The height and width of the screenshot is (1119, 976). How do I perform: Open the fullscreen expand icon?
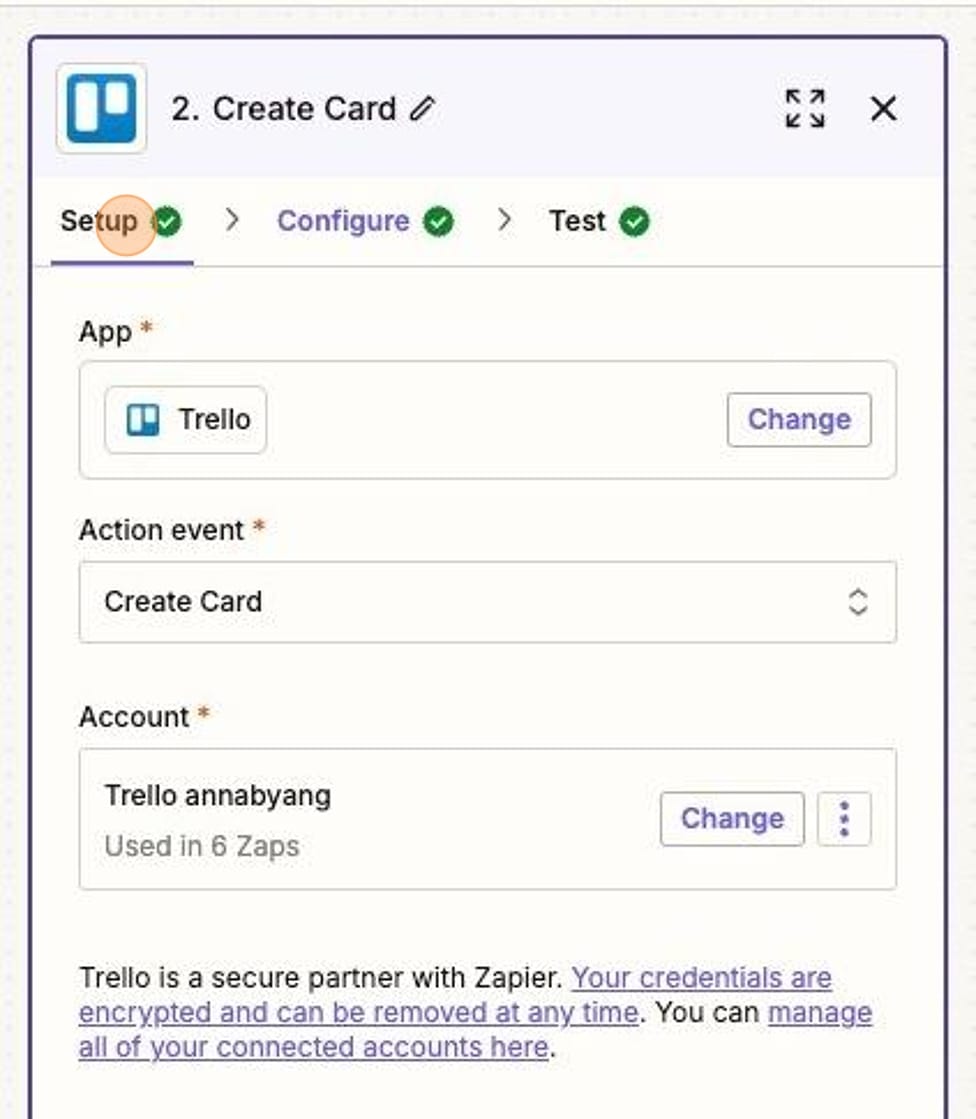pyautogui.click(x=806, y=111)
